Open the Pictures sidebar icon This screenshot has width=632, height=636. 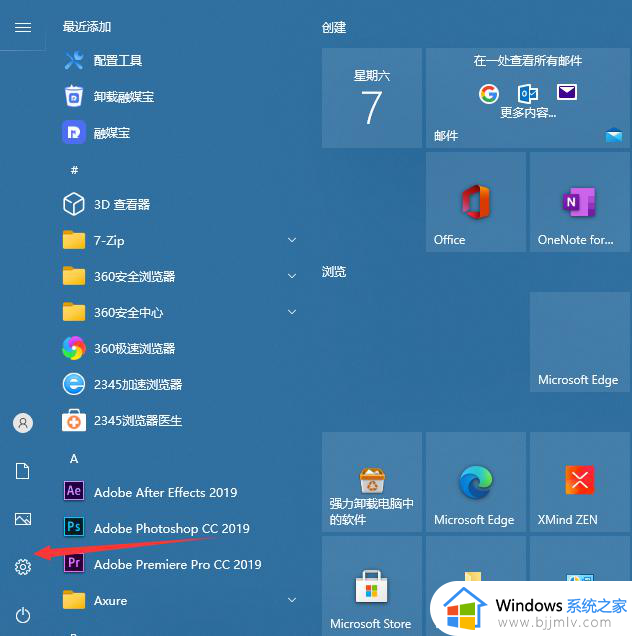pos(23,519)
